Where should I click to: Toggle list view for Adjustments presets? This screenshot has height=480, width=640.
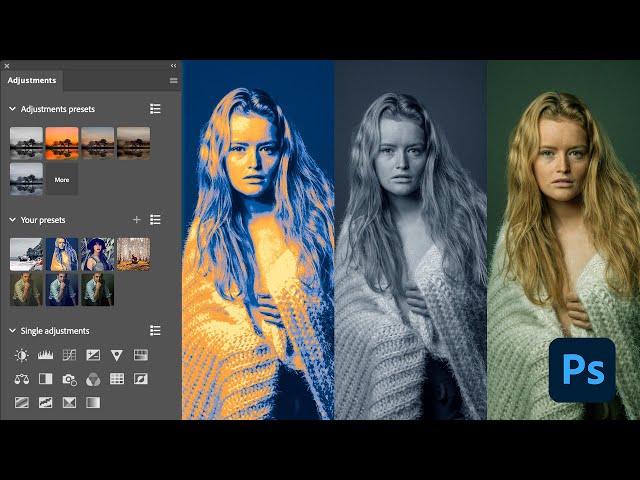155,109
